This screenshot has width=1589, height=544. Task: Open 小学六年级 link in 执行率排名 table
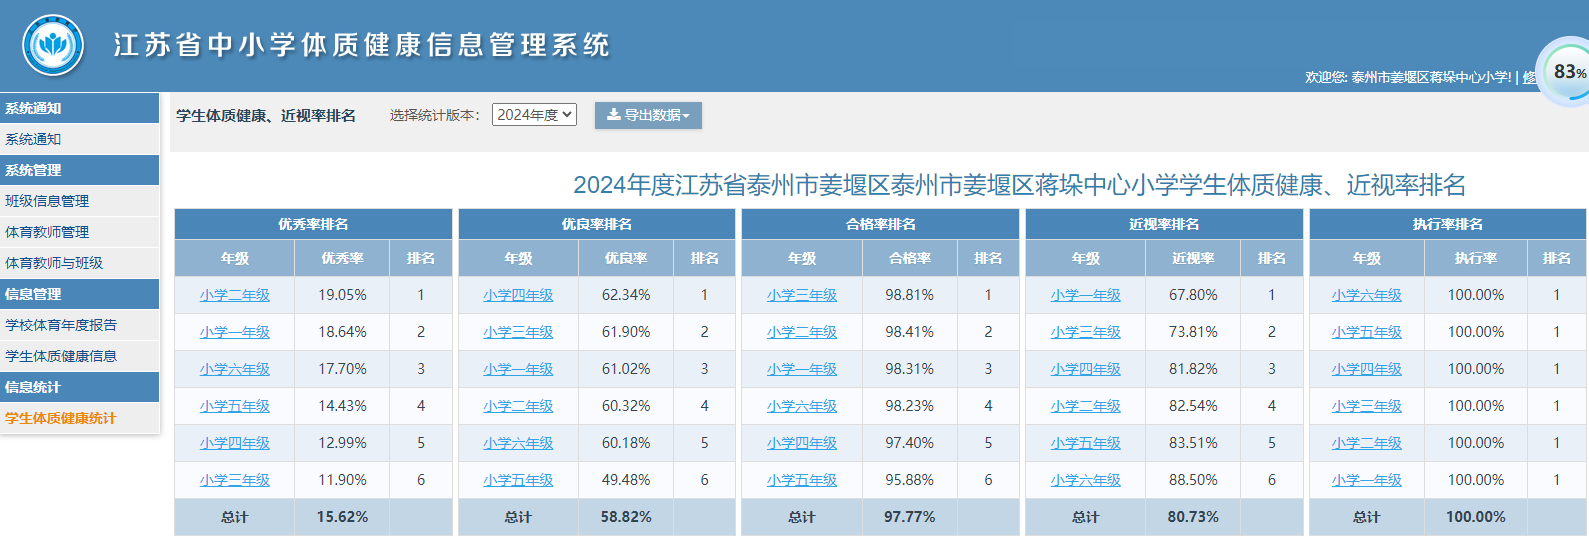(x=1367, y=295)
